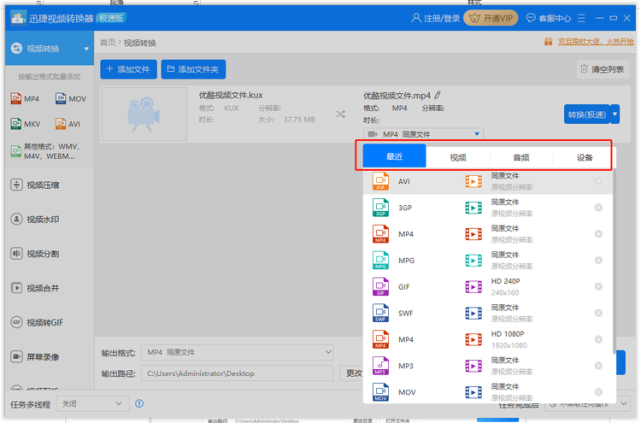Switch to the 最近 tab
Screen dimensions: 641x423
pyautogui.click(x=394, y=157)
